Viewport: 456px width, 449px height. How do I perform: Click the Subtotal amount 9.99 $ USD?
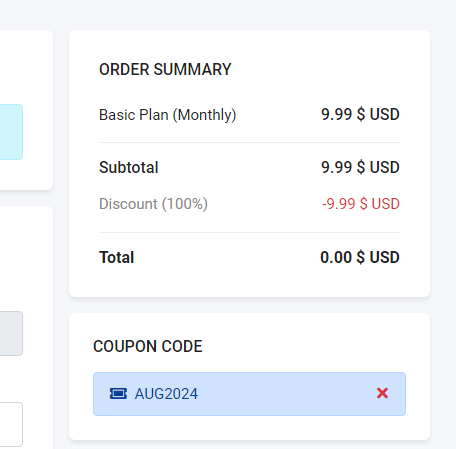click(360, 167)
